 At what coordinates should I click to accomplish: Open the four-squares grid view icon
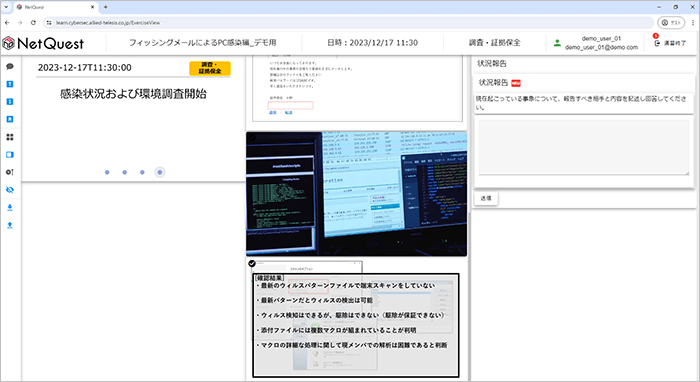click(10, 137)
